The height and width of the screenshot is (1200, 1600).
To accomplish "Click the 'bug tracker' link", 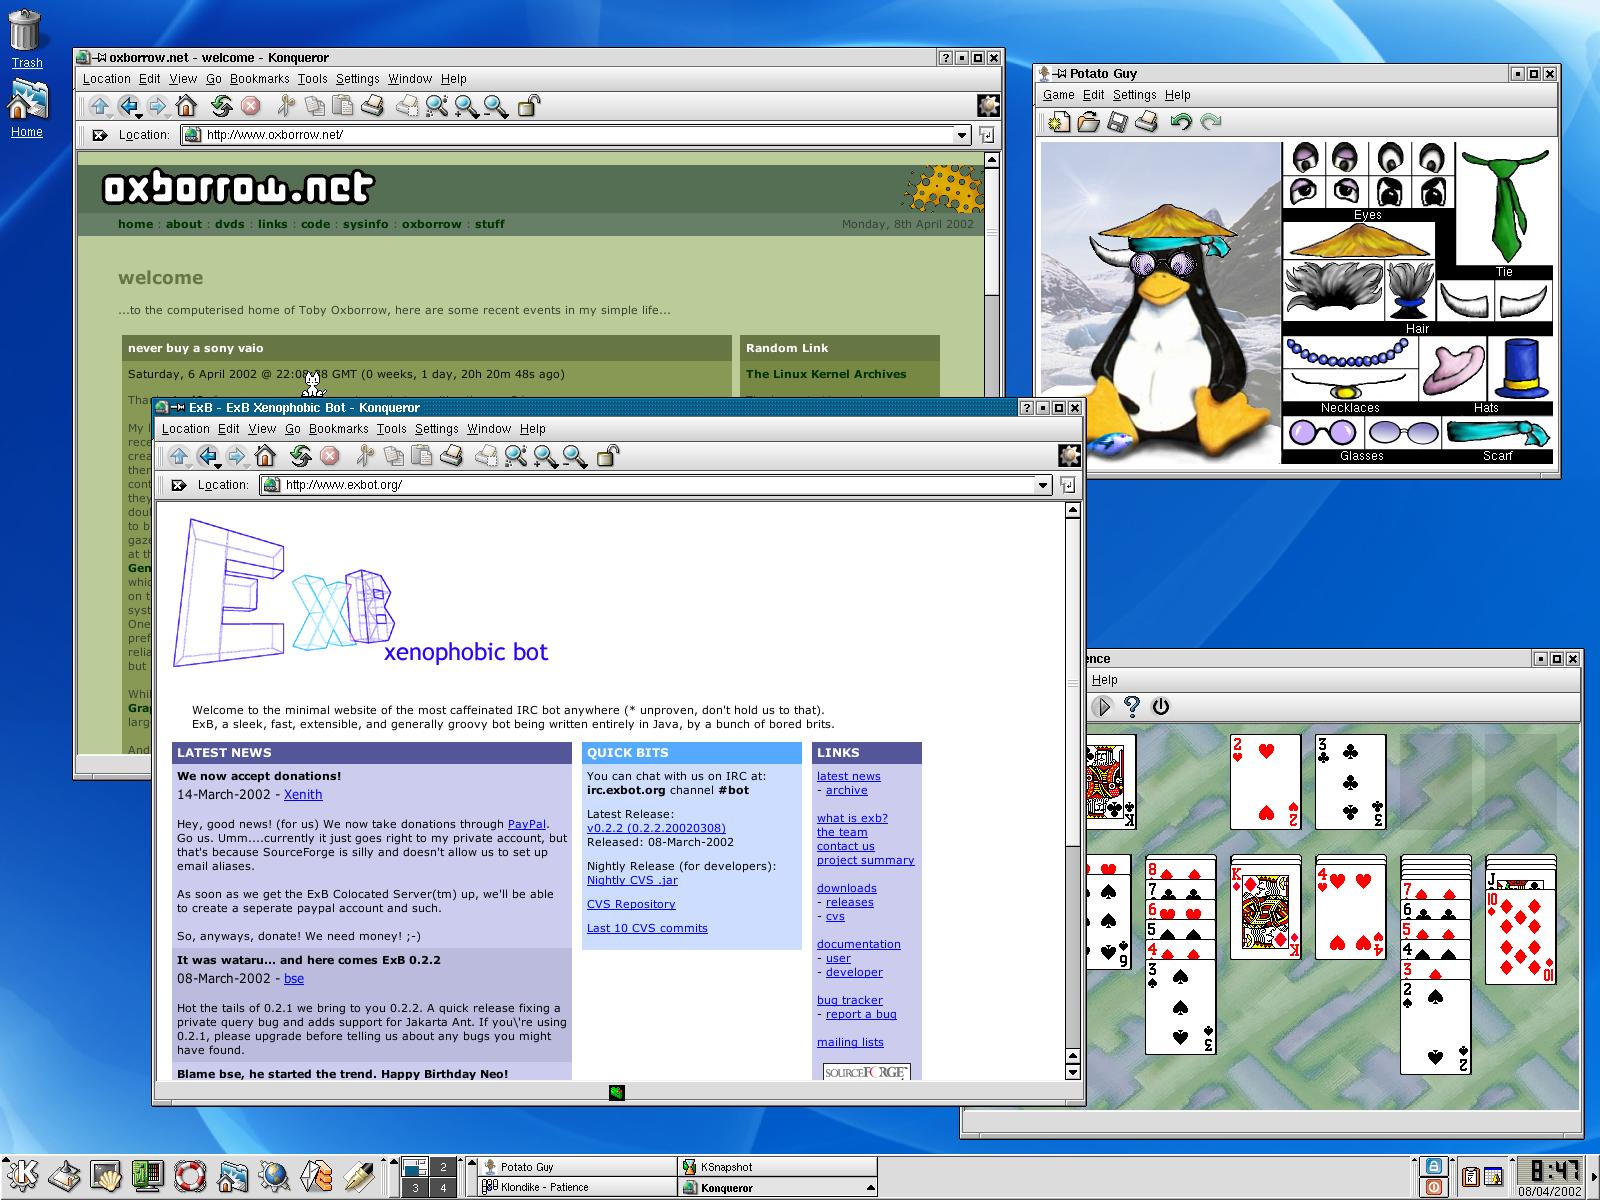I will click(x=850, y=1000).
